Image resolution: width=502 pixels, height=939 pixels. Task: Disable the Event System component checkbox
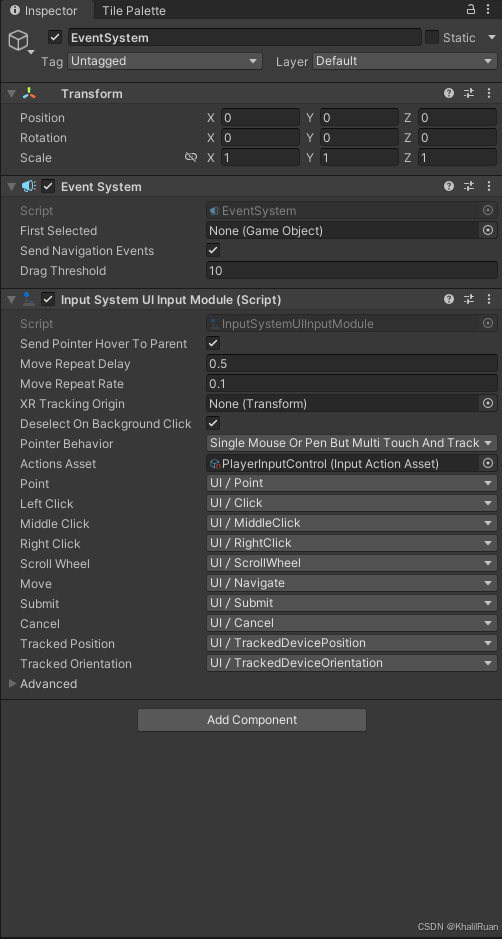pyautogui.click(x=48, y=186)
